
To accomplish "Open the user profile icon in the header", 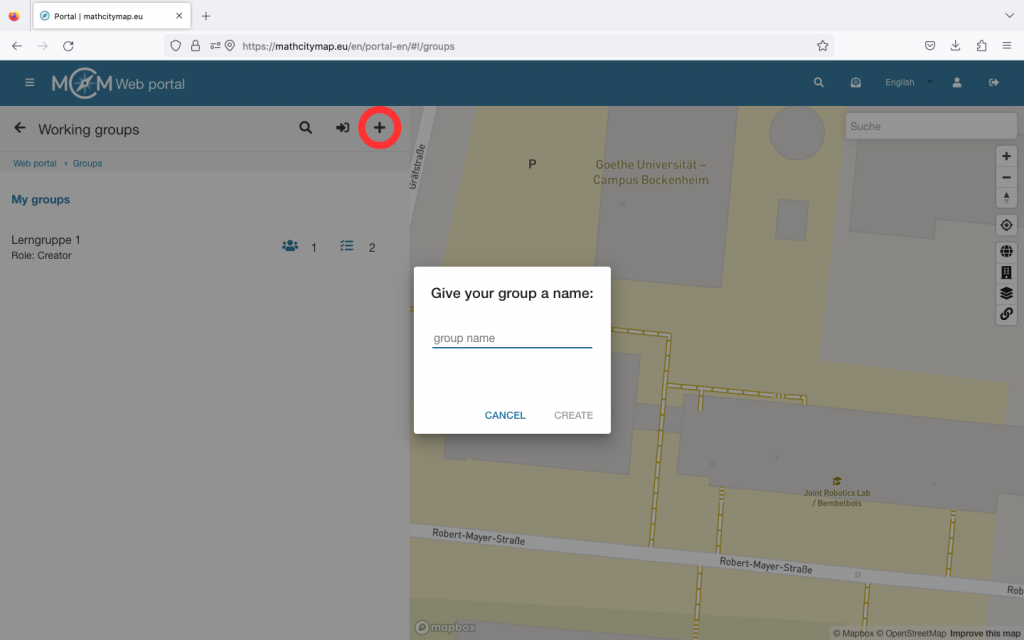I will pos(957,83).
